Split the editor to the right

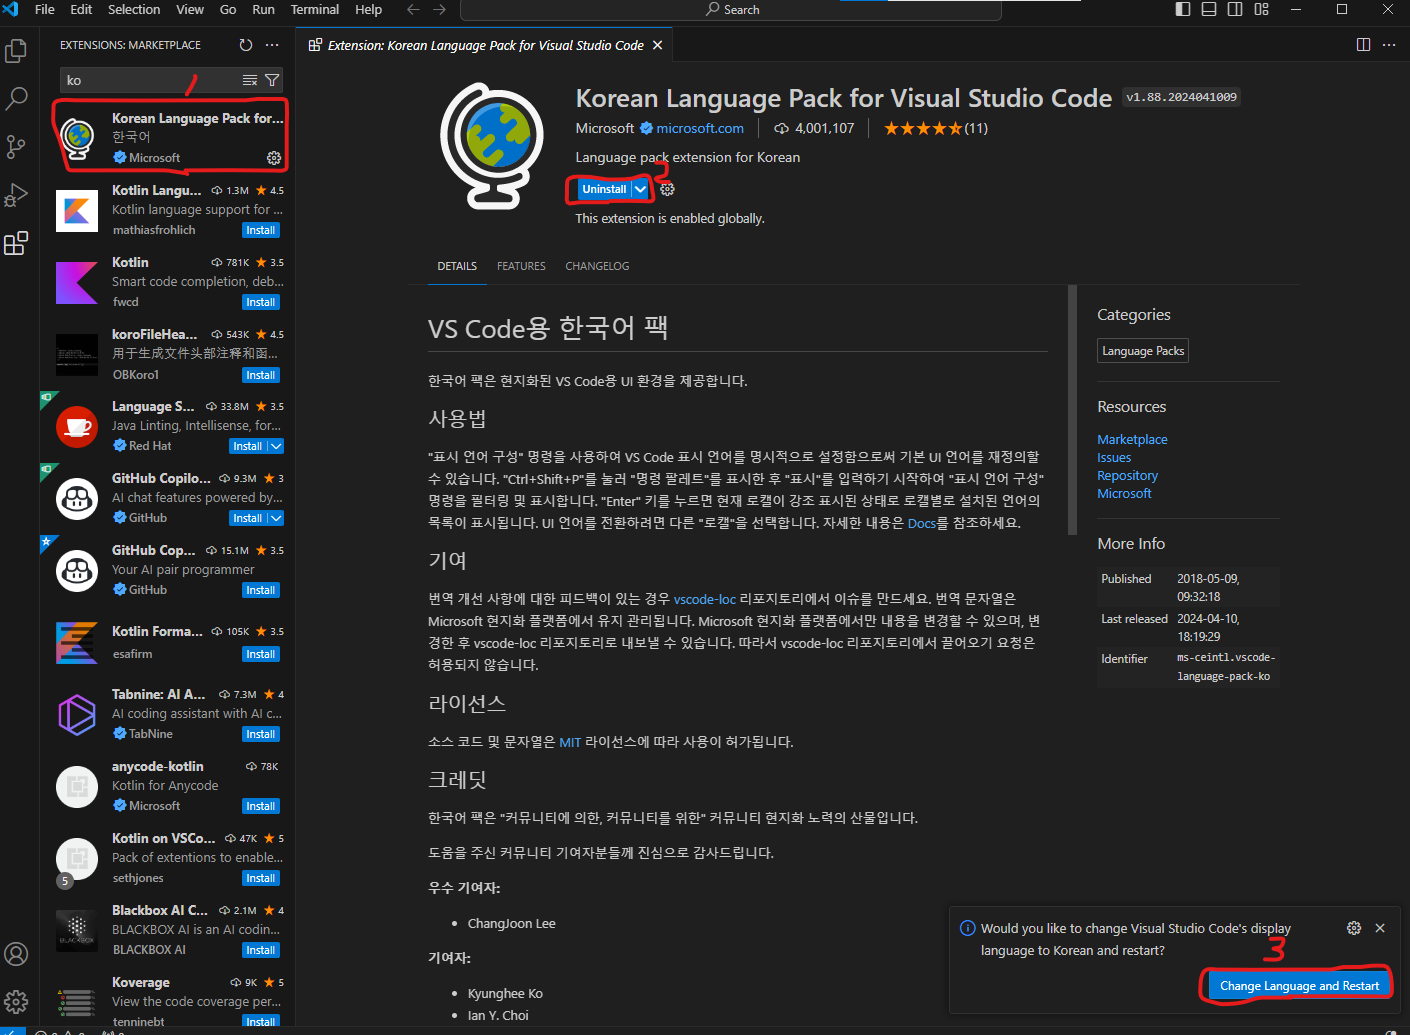click(x=1363, y=45)
